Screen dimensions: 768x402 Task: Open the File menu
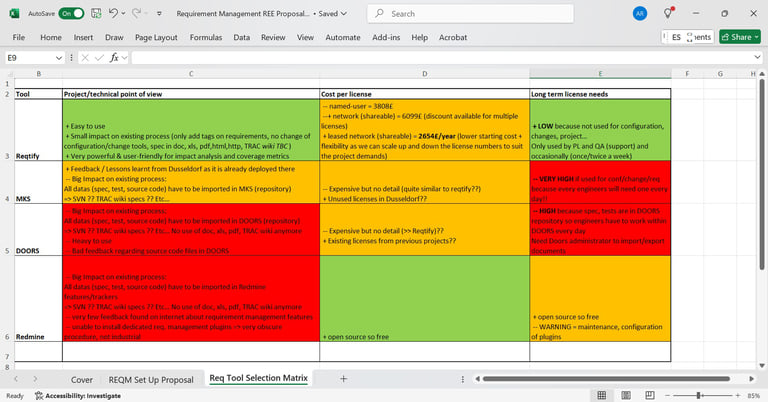click(x=19, y=37)
